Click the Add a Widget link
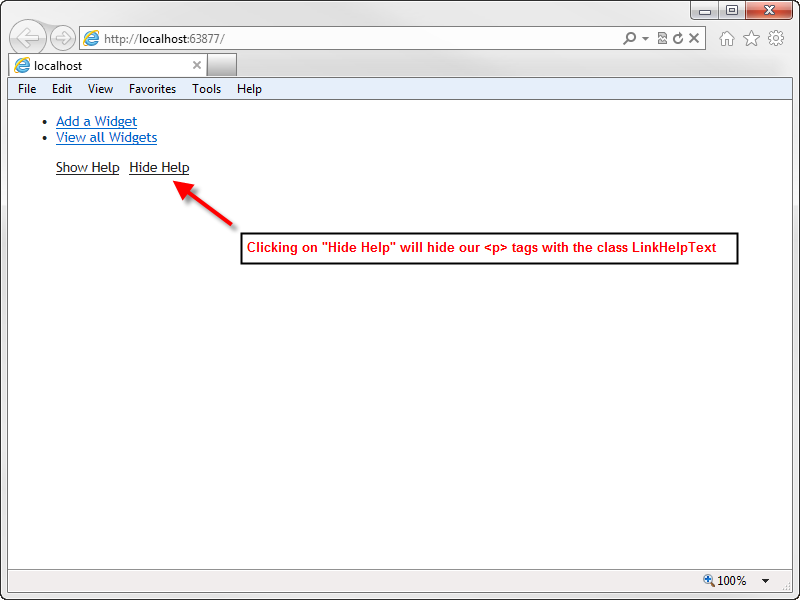The image size is (800, 600). 96,121
